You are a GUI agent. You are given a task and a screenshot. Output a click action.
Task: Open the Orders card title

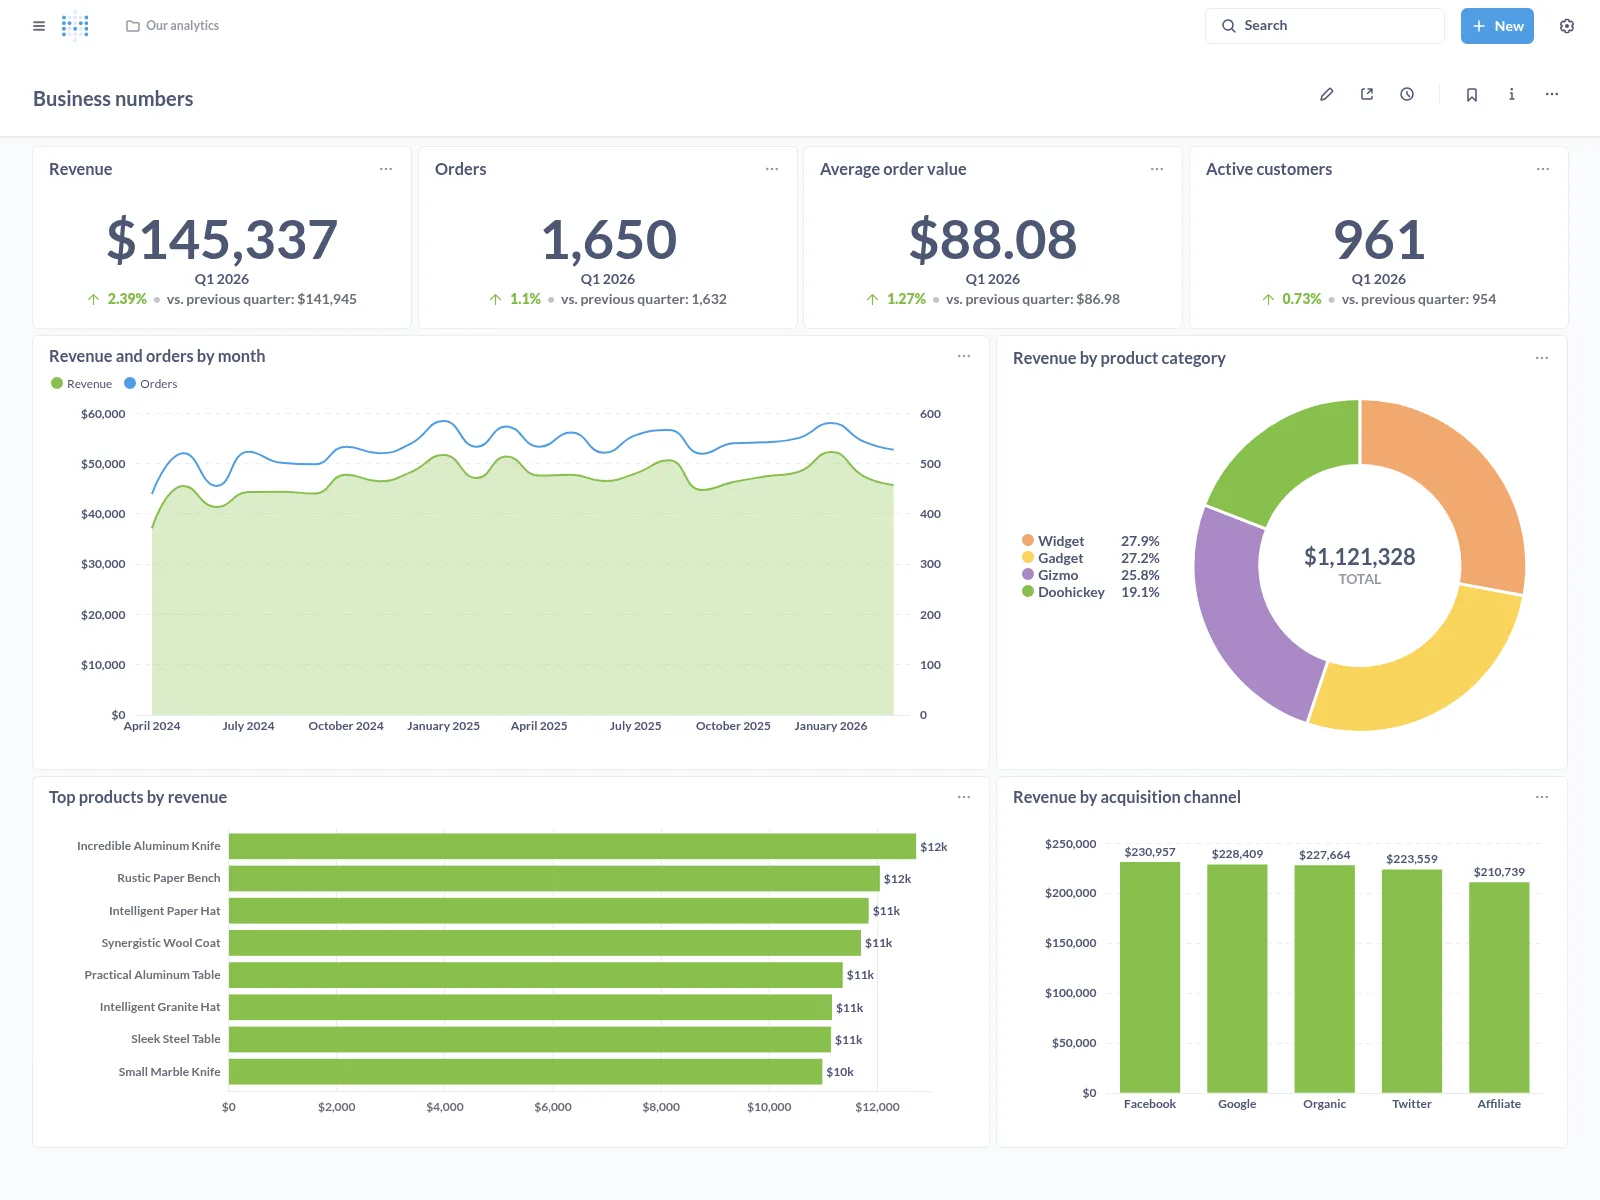coord(460,169)
